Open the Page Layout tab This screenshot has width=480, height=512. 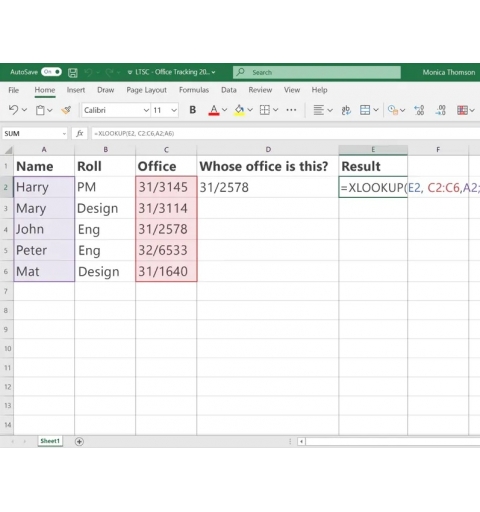(x=146, y=90)
